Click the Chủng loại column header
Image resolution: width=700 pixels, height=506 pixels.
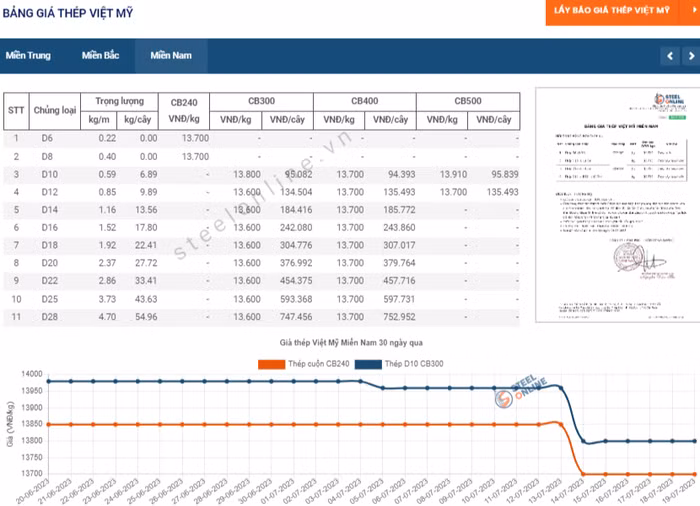click(x=55, y=110)
